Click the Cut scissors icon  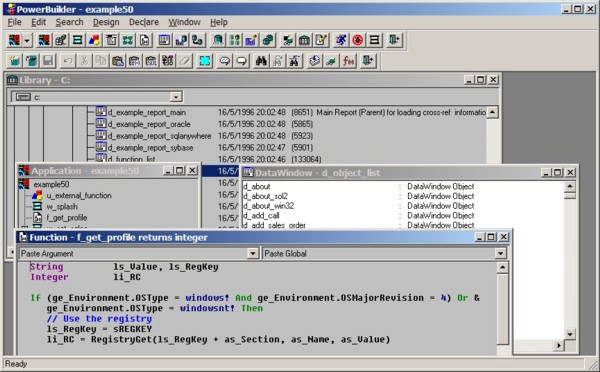click(85, 61)
